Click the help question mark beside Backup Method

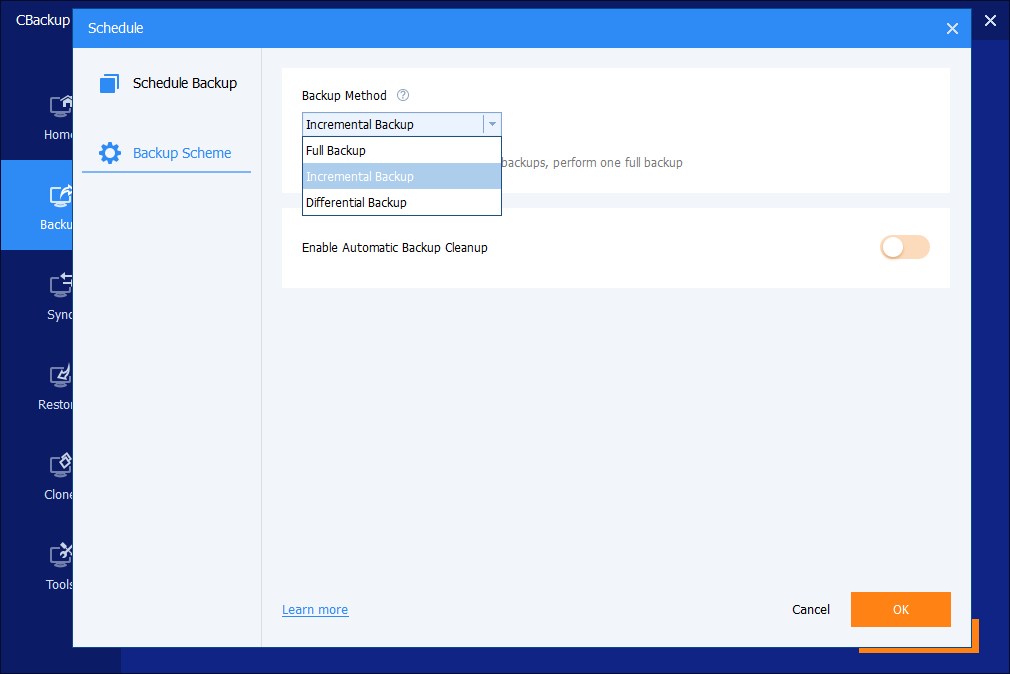[x=403, y=96]
